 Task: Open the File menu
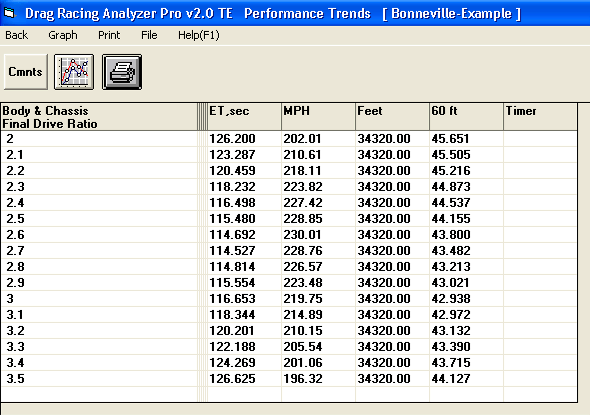click(149, 35)
